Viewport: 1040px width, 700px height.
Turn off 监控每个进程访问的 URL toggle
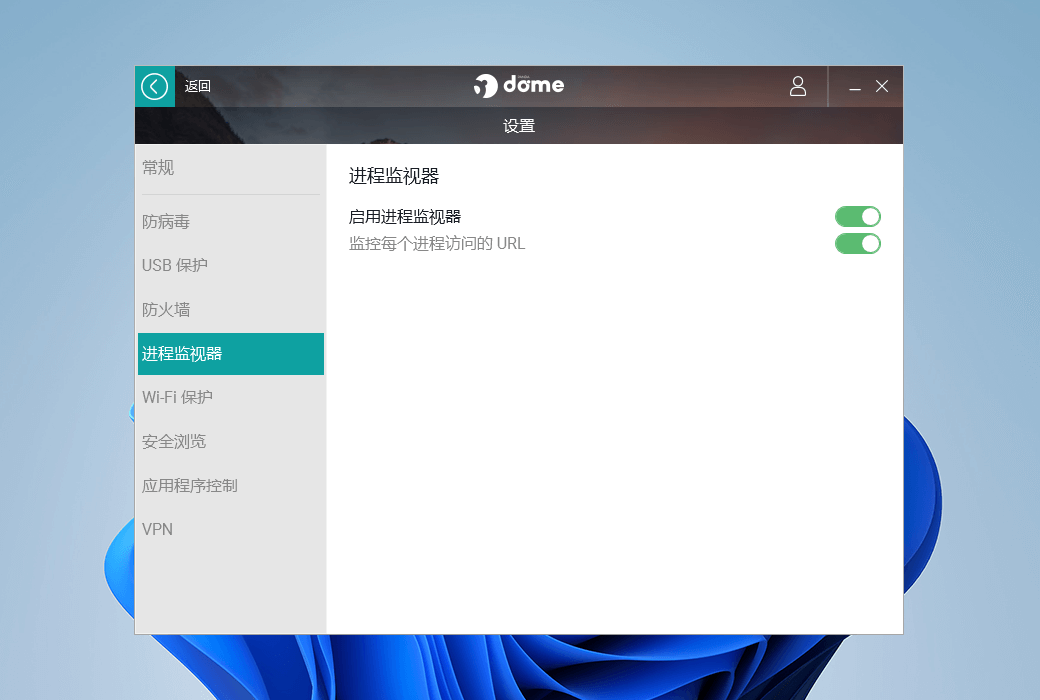[x=857, y=244]
